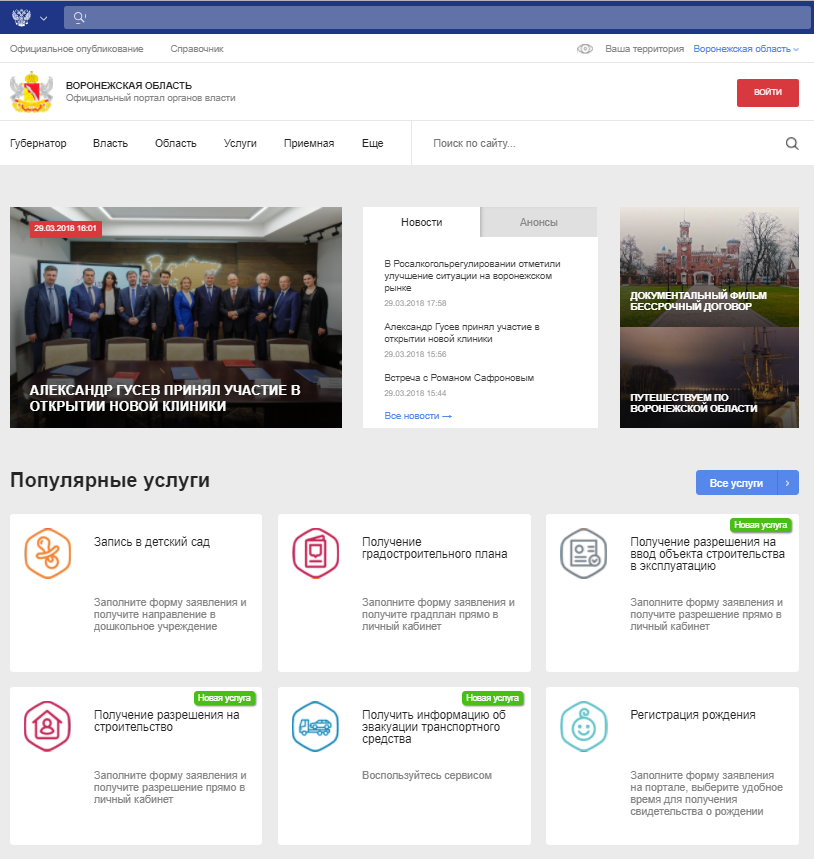Open the Все новости link
Screen dimensions: 814x859
pos(418,415)
